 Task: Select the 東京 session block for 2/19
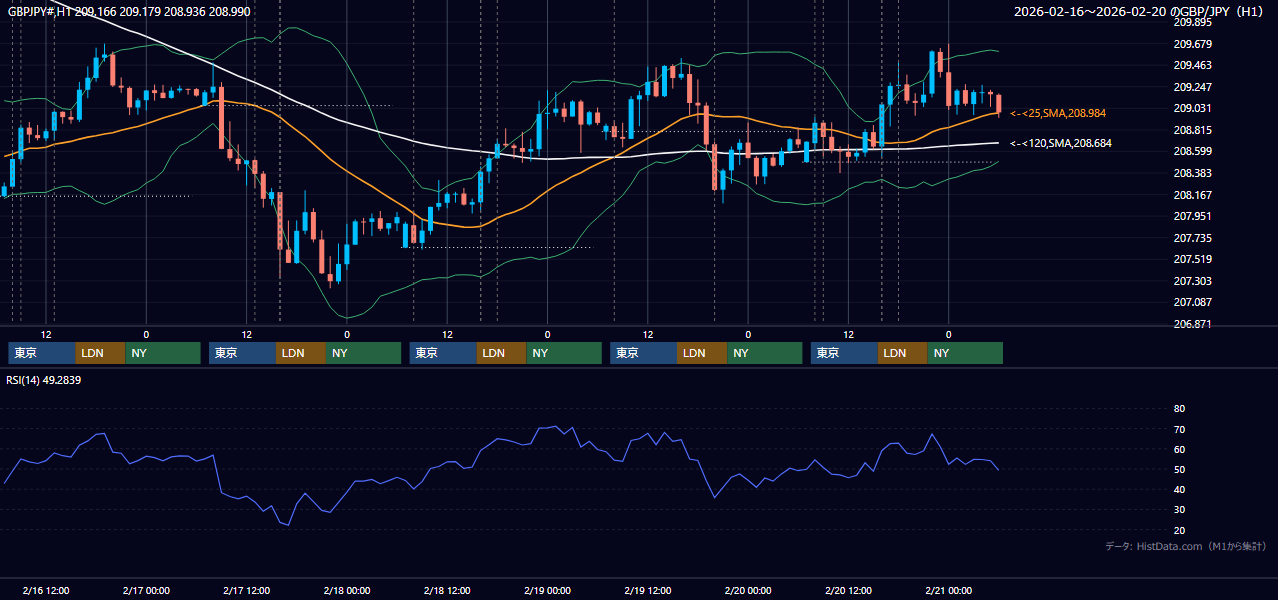643,353
